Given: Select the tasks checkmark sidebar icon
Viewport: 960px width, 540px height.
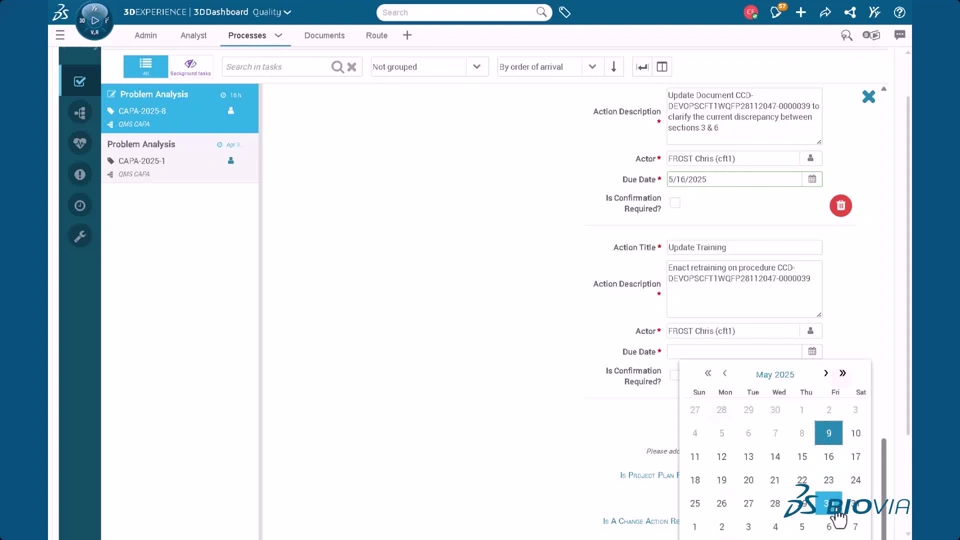Looking at the screenshot, I should click(x=80, y=81).
